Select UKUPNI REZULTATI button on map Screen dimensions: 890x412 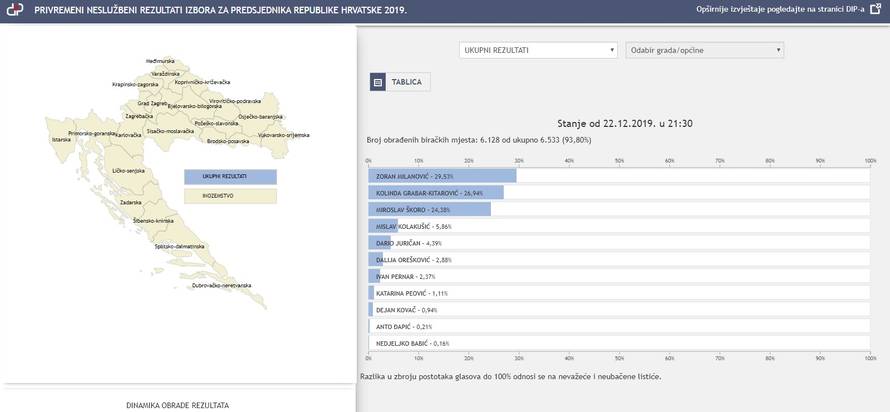pyautogui.click(x=230, y=176)
